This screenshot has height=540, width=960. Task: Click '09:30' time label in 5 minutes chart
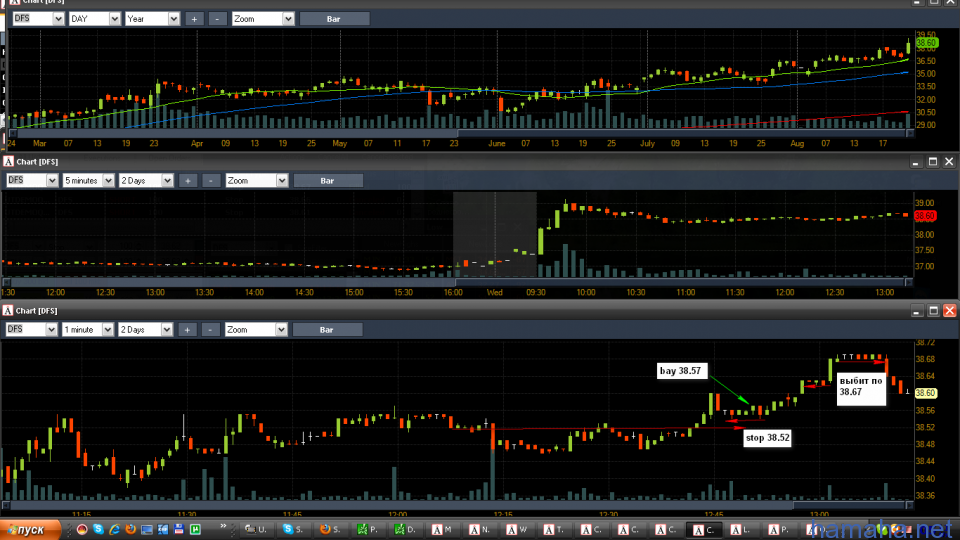pos(536,293)
